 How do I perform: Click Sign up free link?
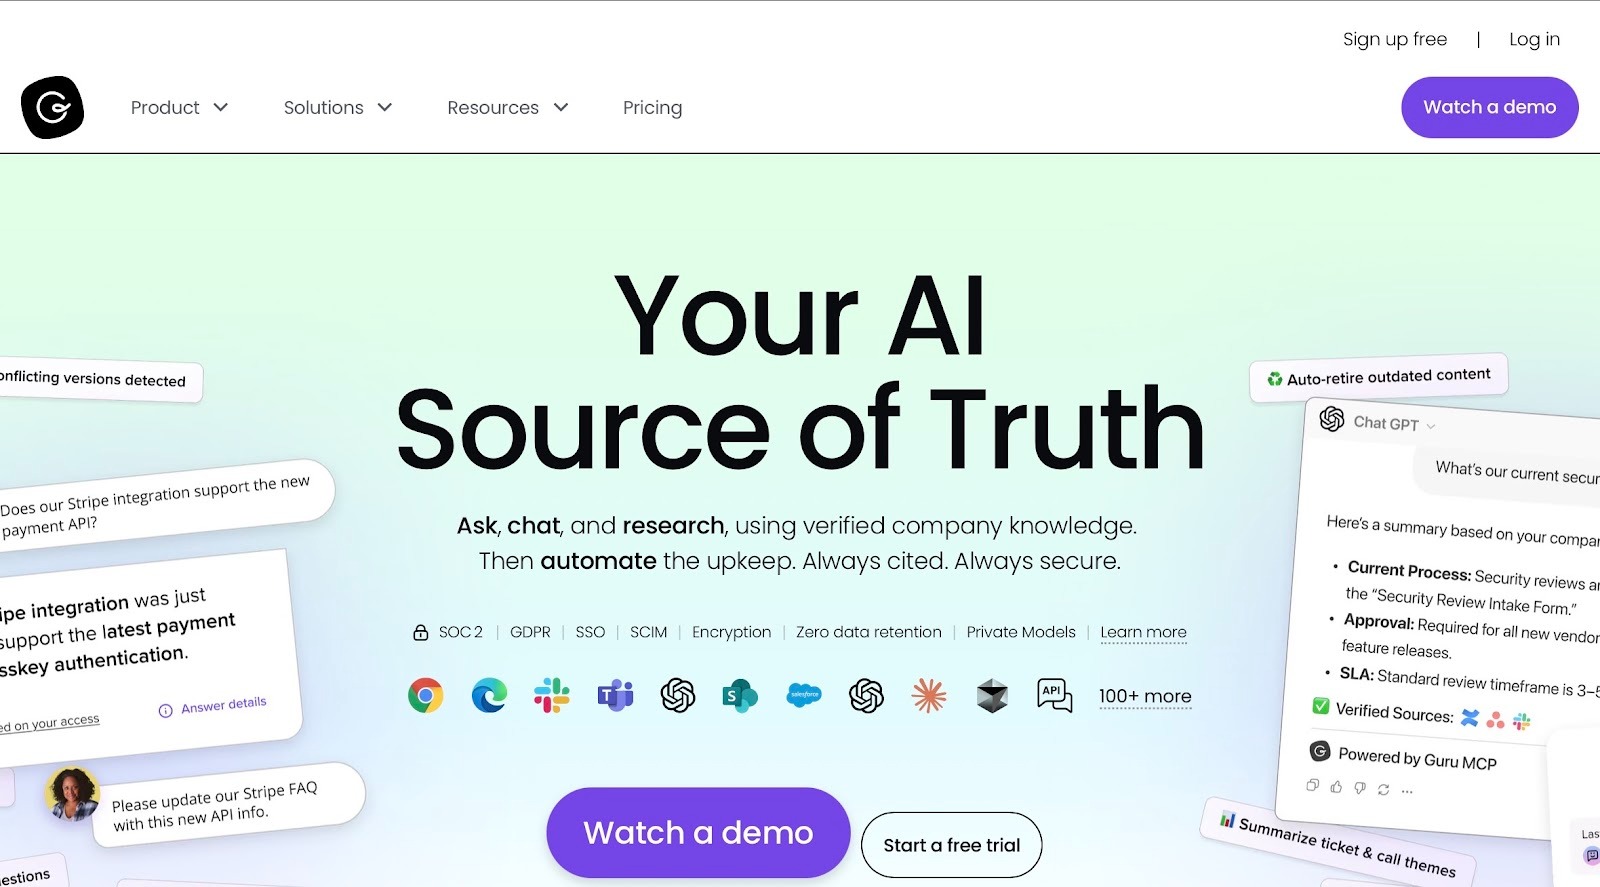click(1395, 39)
